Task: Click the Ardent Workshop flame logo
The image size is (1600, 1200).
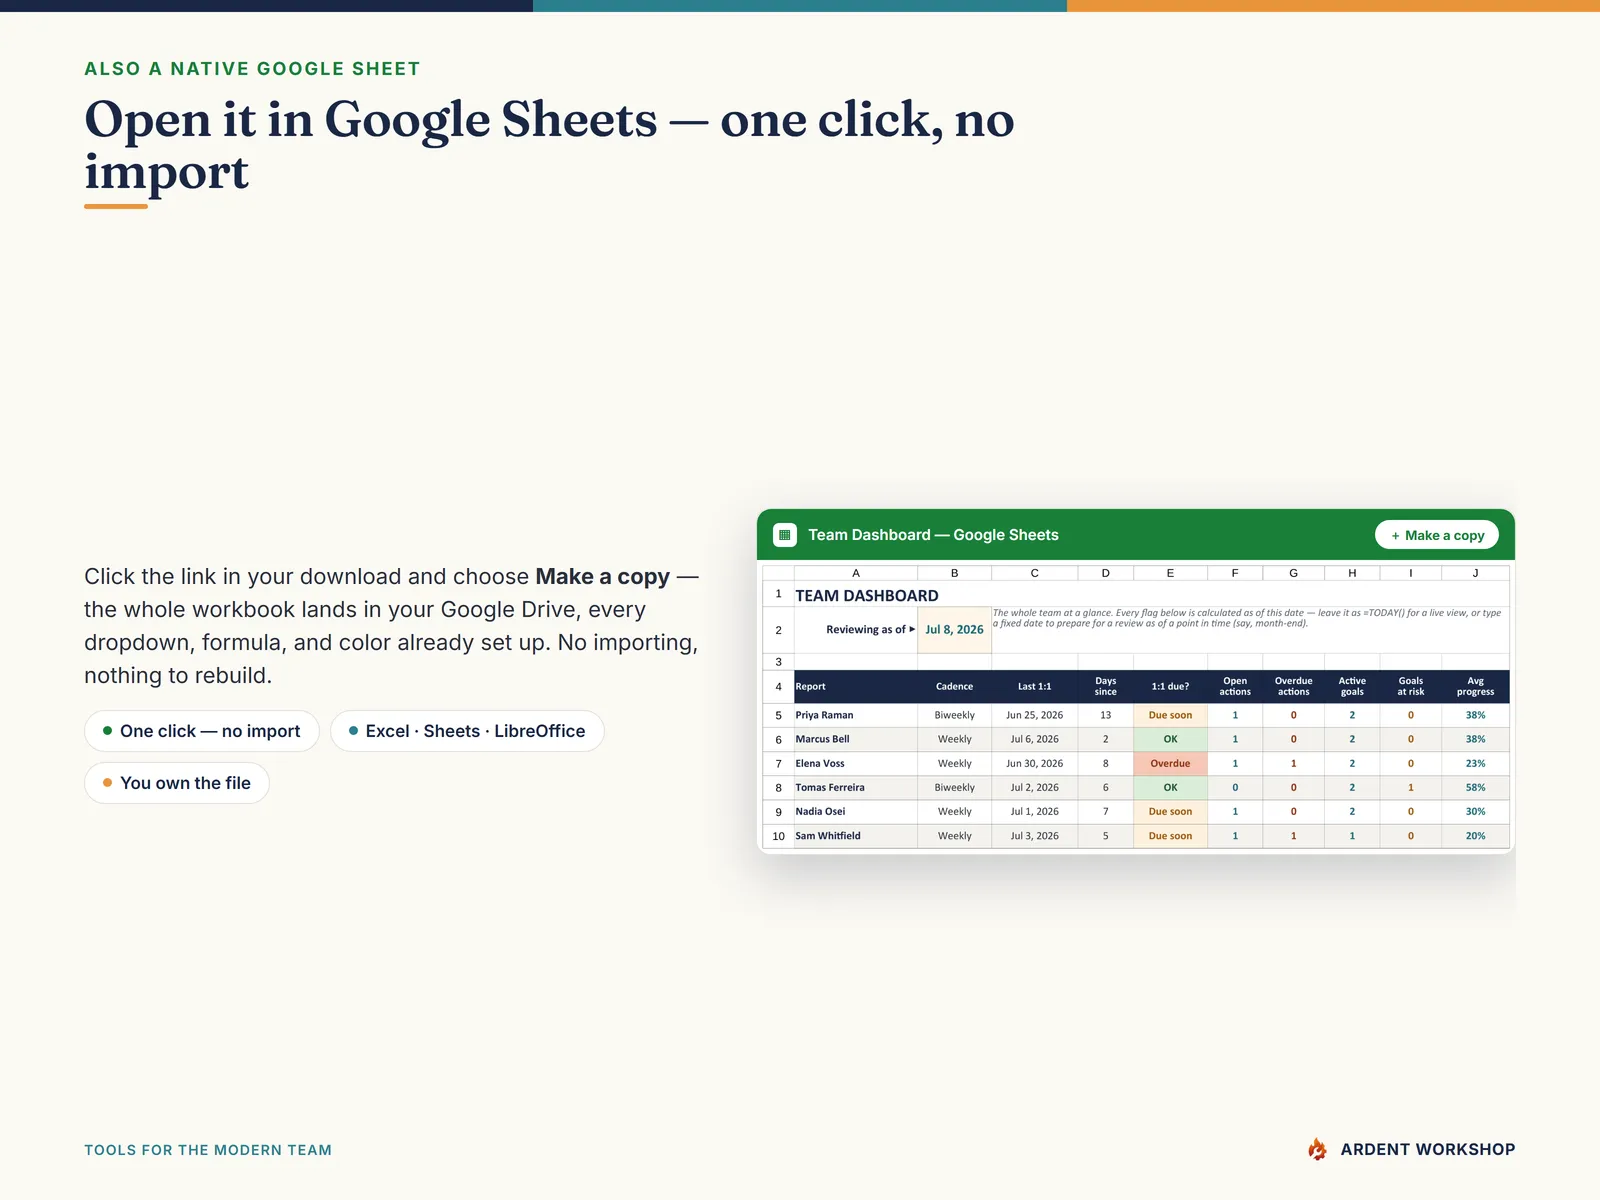Action: (1318, 1149)
